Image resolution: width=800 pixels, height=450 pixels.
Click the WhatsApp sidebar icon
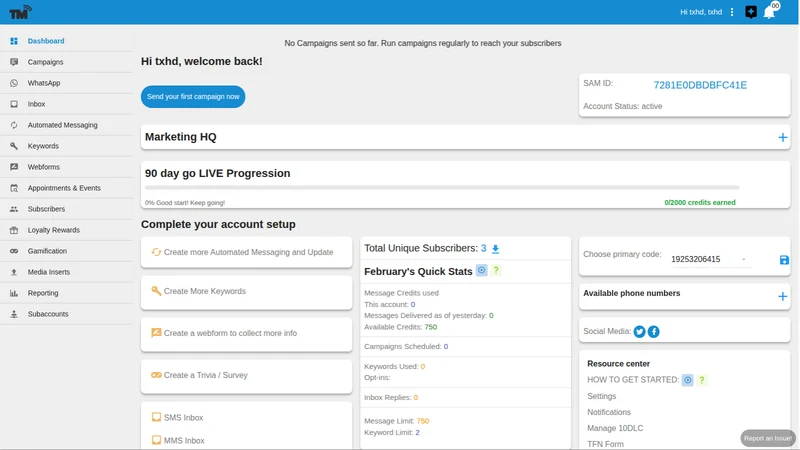[14, 83]
